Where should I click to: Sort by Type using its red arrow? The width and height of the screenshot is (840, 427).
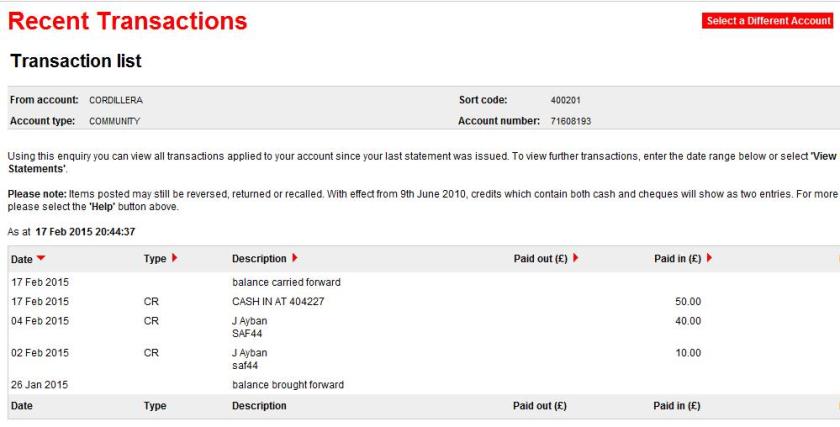pyautogui.click(x=175, y=260)
